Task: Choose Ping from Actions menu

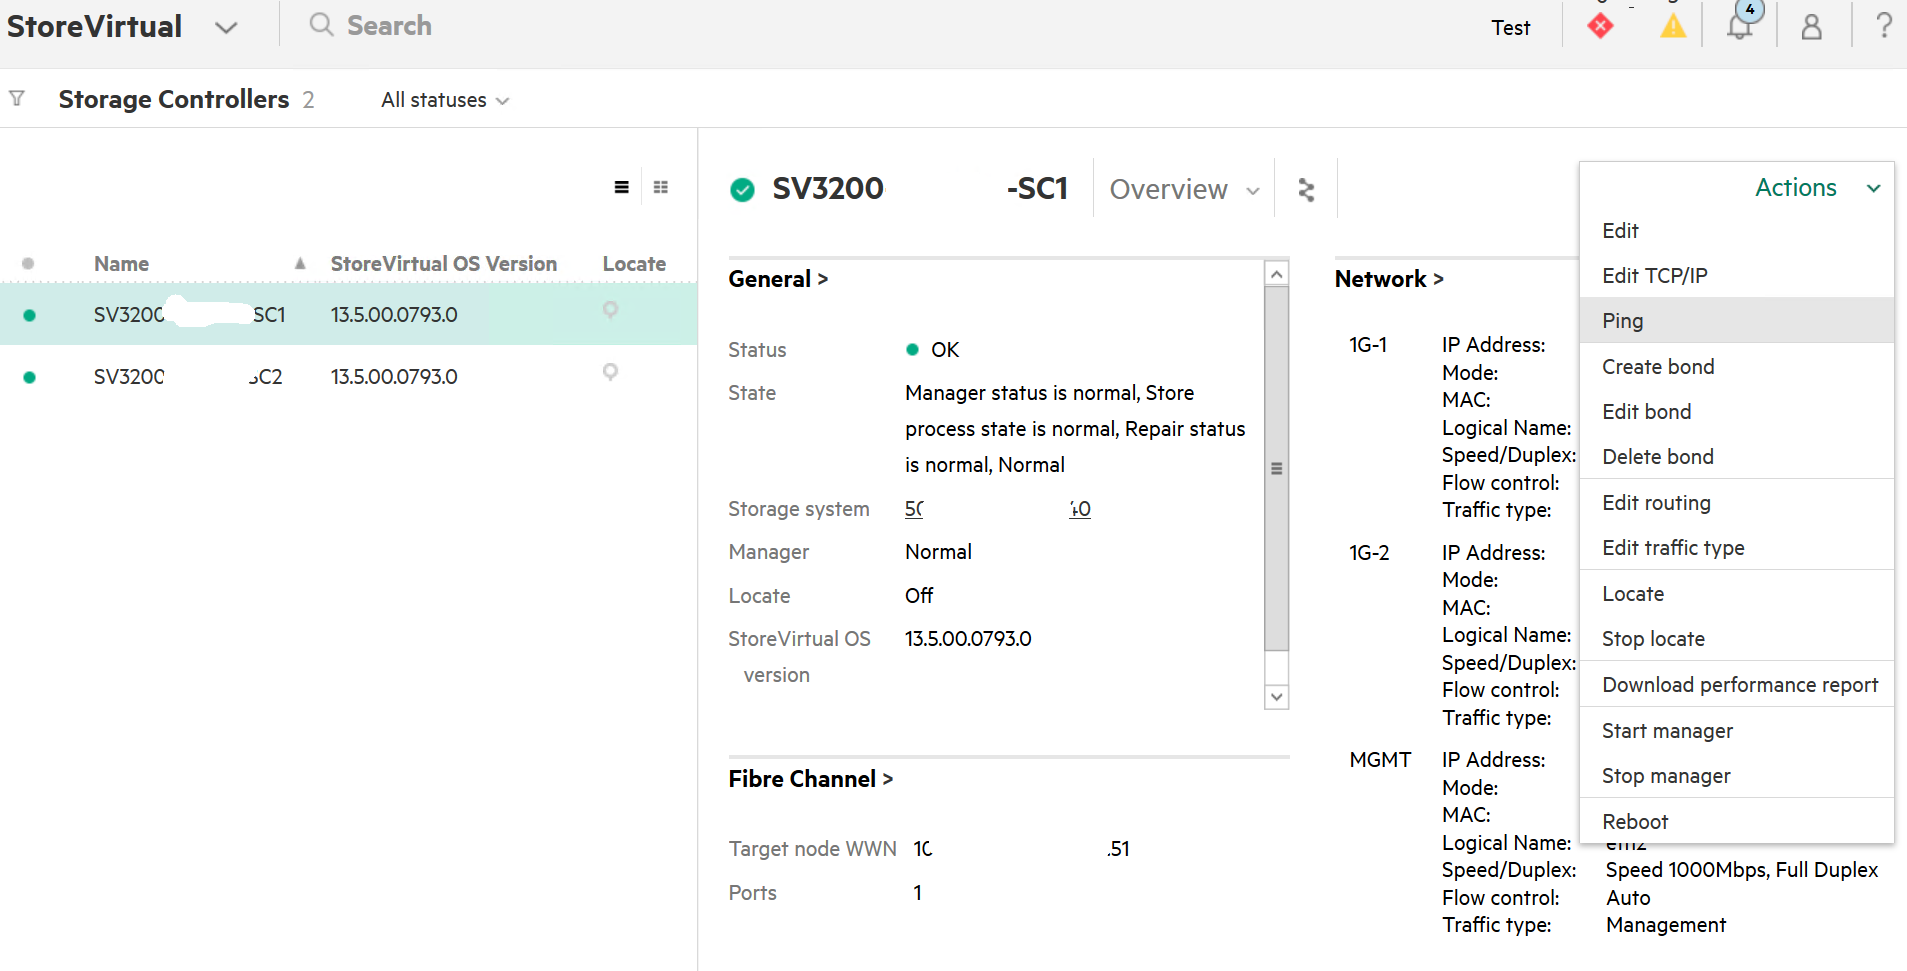Action: (x=1737, y=321)
